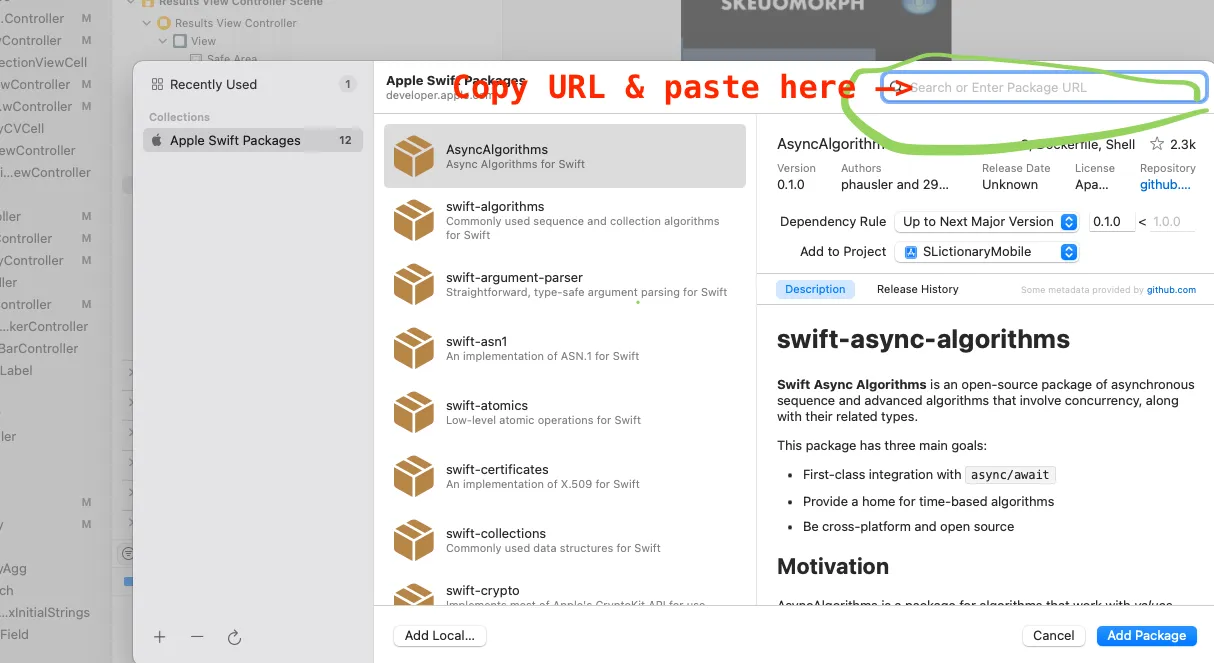
Task: Select the swift-collections package row
Action: [x=565, y=540]
